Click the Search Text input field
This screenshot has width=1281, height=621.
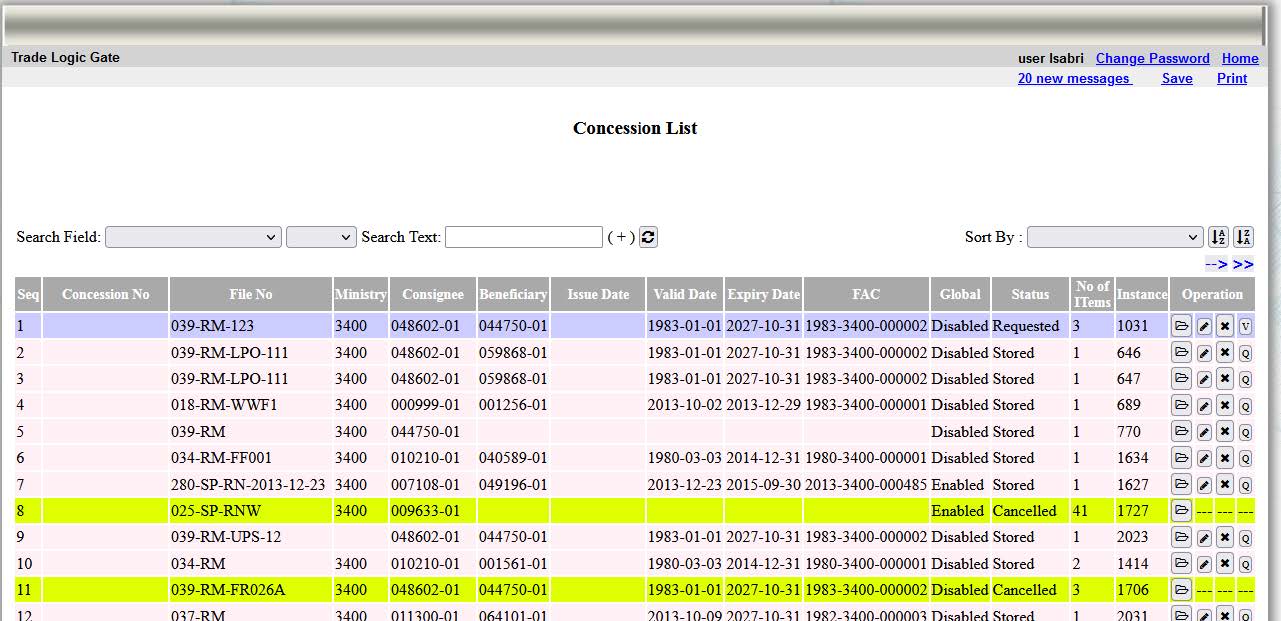click(x=523, y=237)
